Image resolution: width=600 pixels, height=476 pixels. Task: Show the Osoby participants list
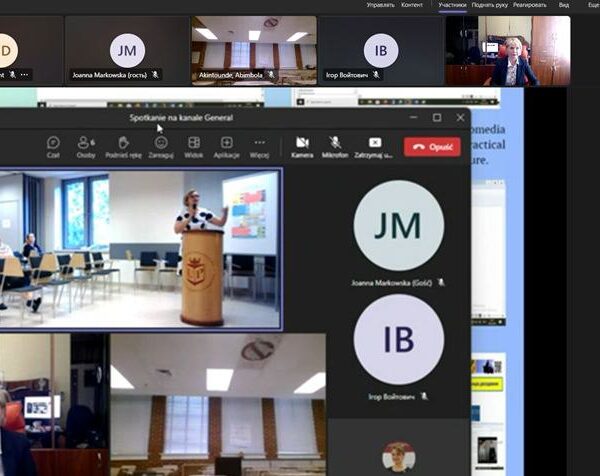(86, 146)
